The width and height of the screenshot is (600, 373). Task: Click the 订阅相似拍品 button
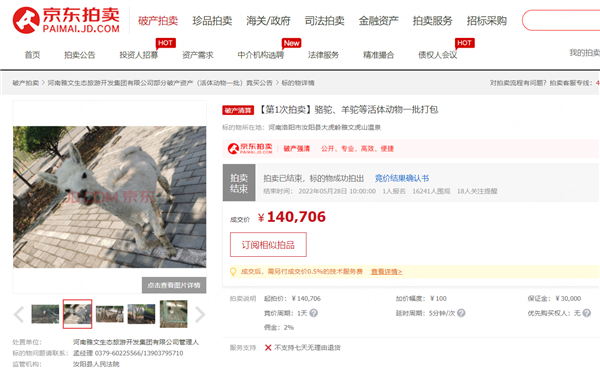click(x=268, y=245)
